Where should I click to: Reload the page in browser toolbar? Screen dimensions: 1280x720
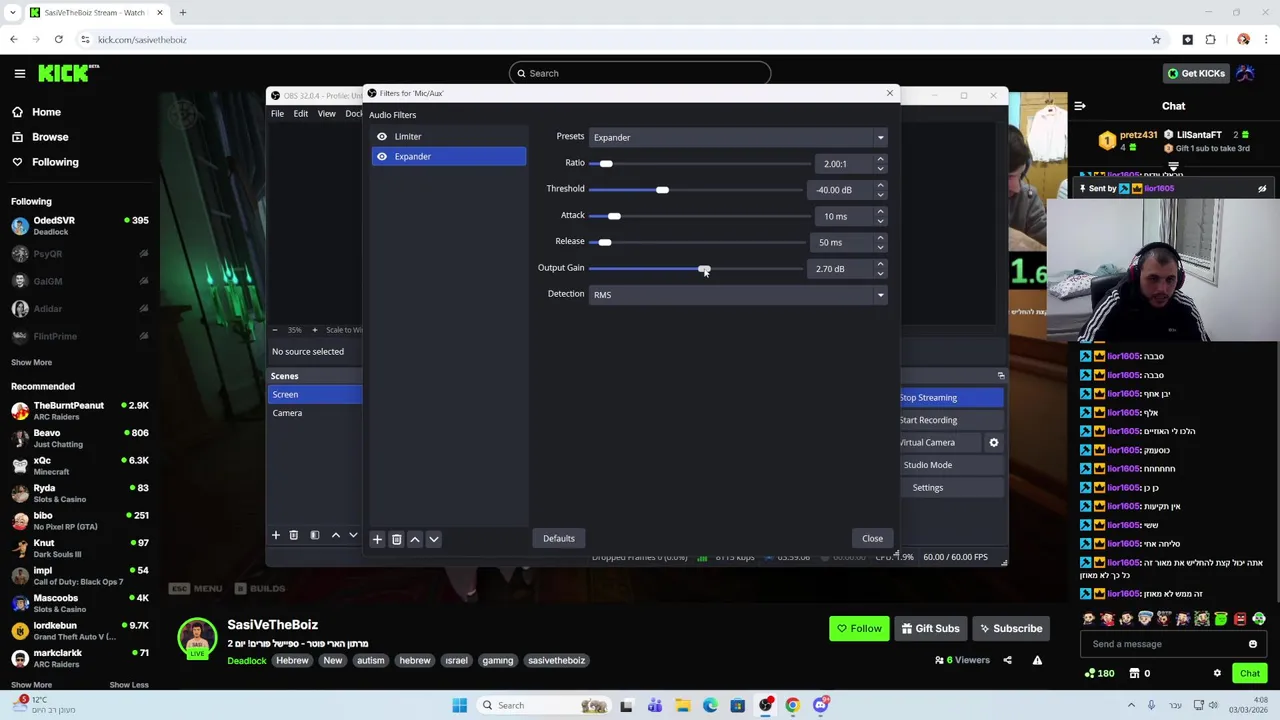pyautogui.click(x=59, y=40)
